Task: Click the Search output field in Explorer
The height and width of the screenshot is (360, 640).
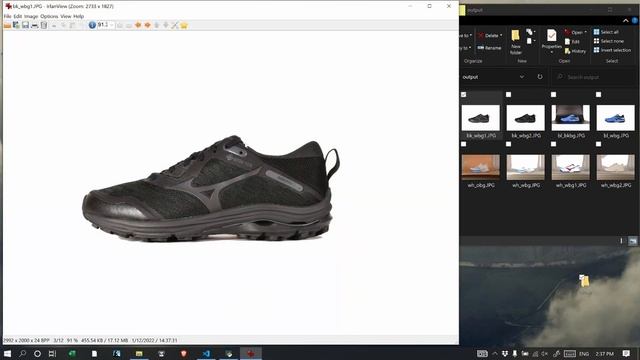Action: 593,77
